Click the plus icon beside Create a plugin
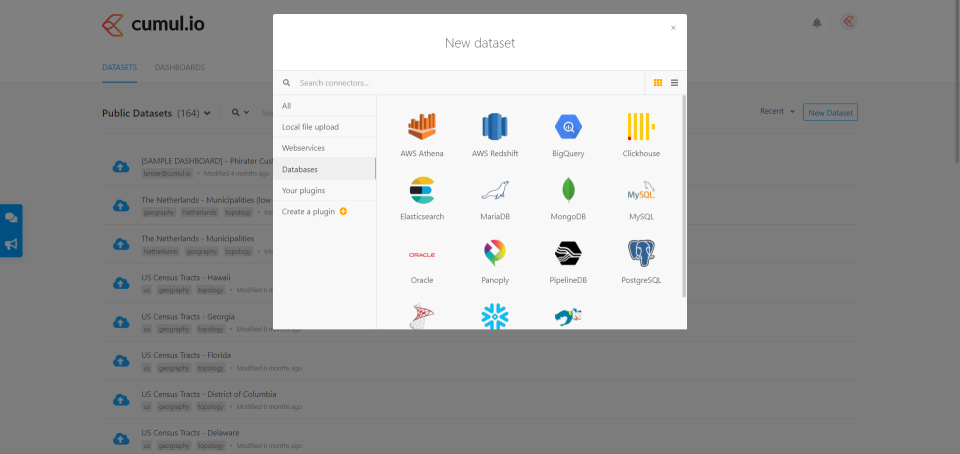Viewport: 960px width, 454px height. (343, 212)
